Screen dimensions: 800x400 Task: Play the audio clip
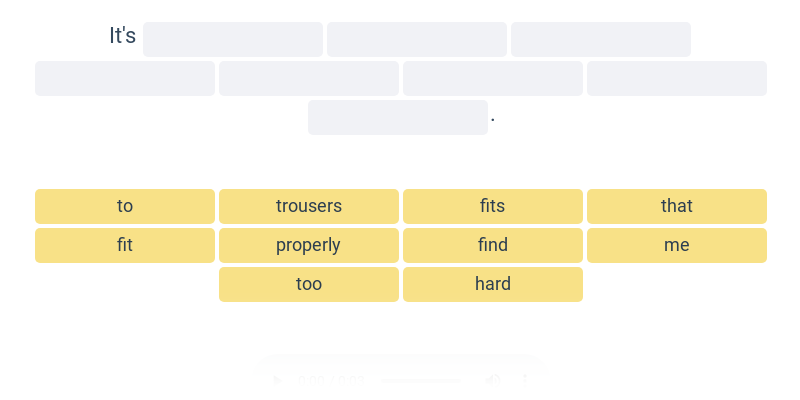[x=277, y=380]
